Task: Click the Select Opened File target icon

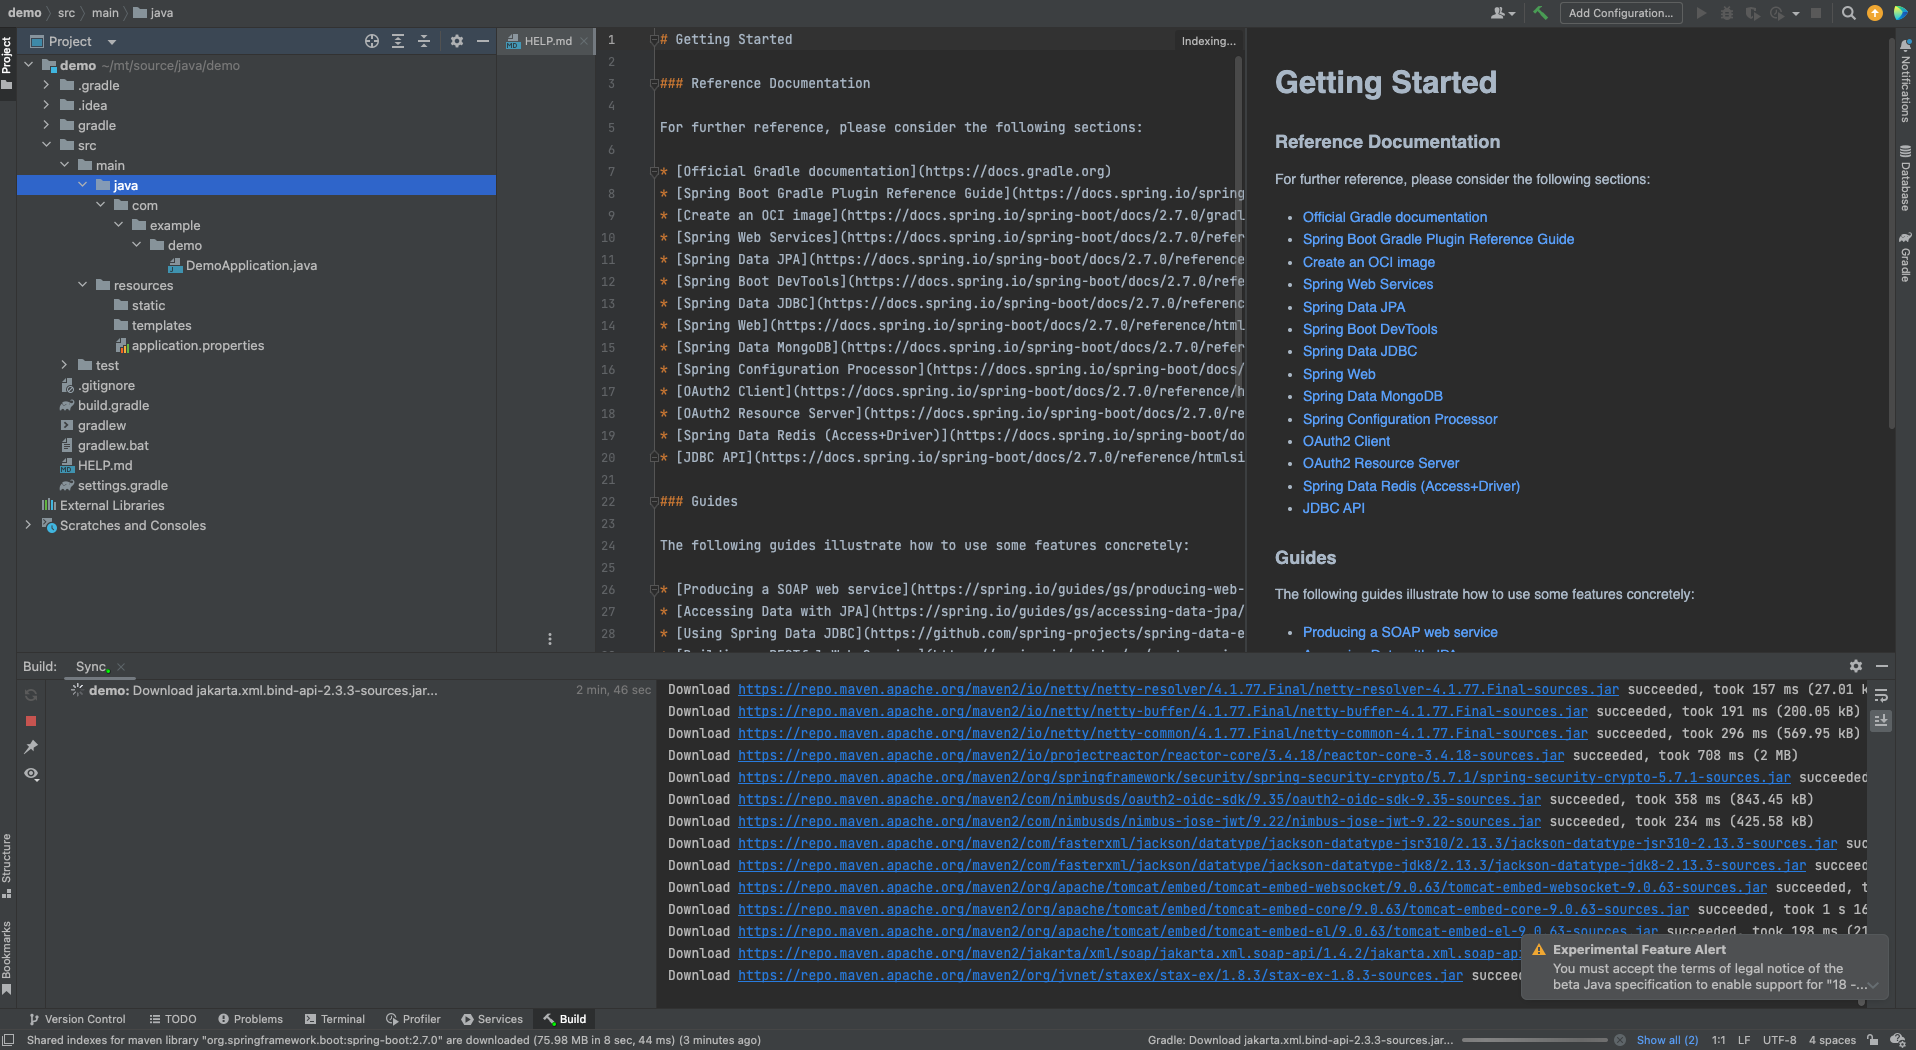Action: pyautogui.click(x=372, y=41)
